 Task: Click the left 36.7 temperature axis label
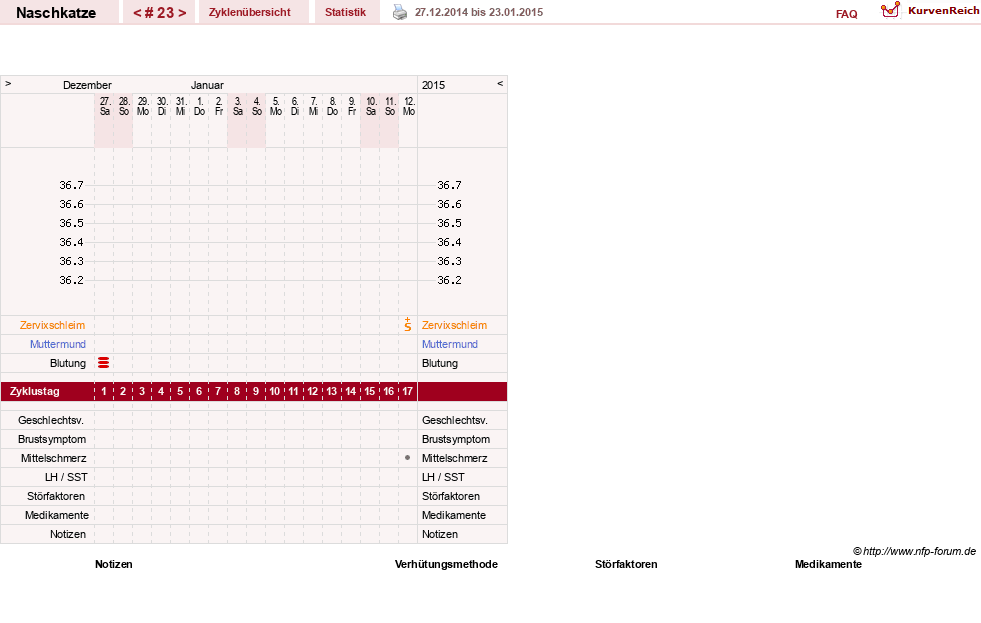pos(71,185)
